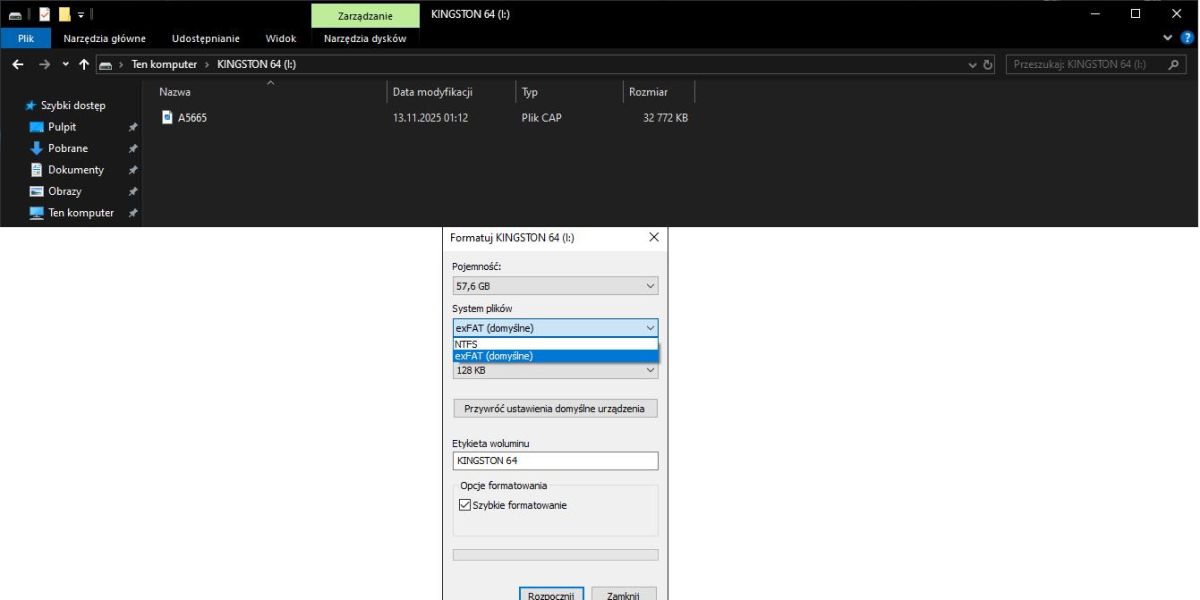Open Obrazy in the navigation pane
The image size is (1200, 600).
[64, 191]
